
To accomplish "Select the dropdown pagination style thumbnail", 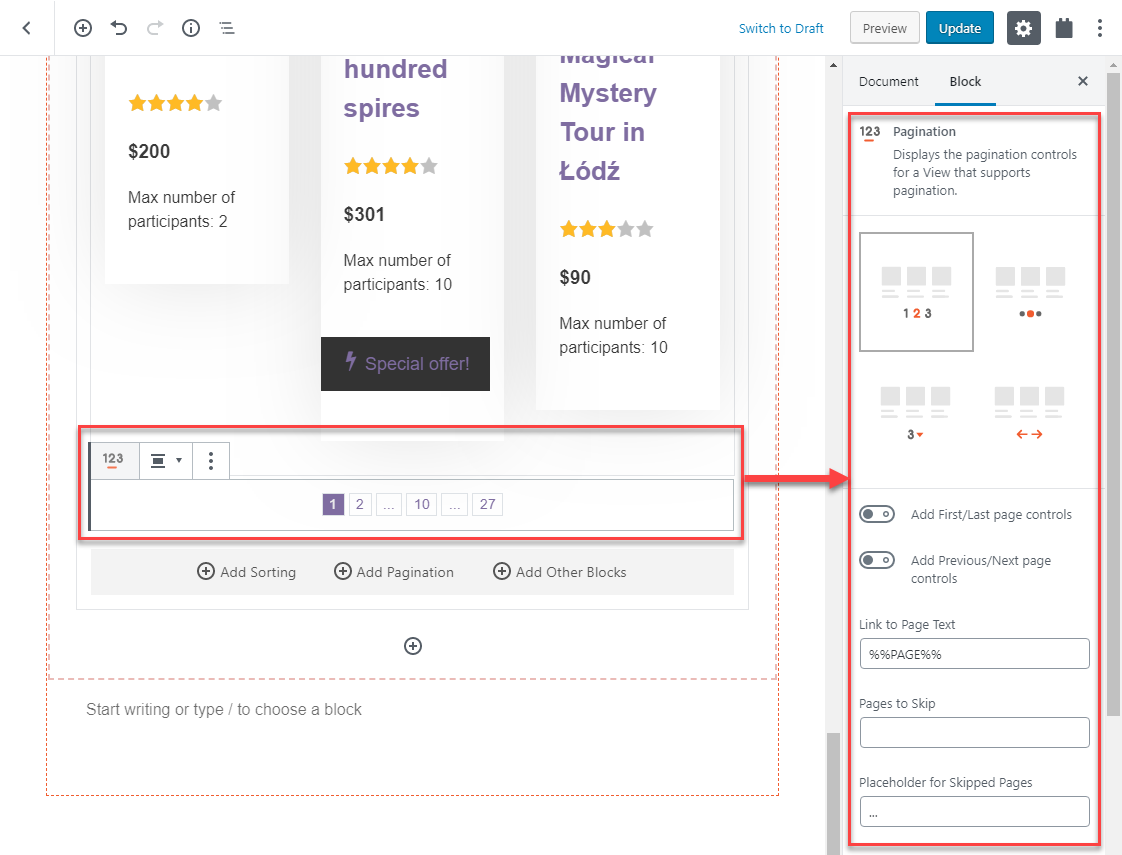I will coord(915,414).
